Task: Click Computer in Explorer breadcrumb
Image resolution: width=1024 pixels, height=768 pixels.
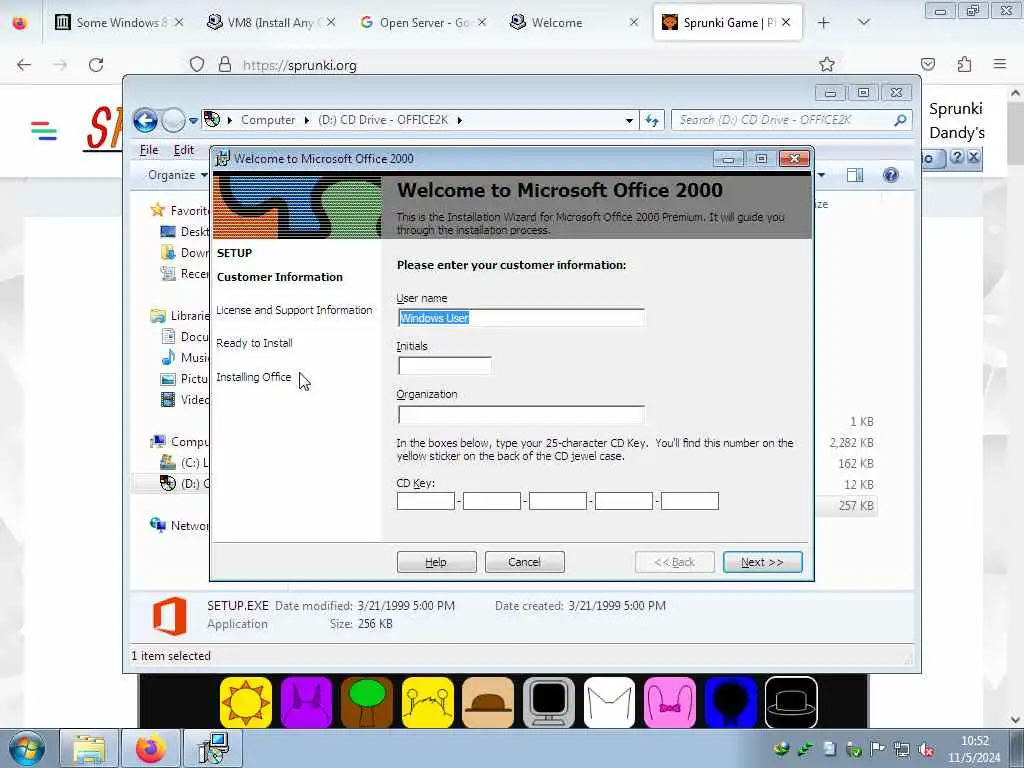Action: tap(268, 120)
